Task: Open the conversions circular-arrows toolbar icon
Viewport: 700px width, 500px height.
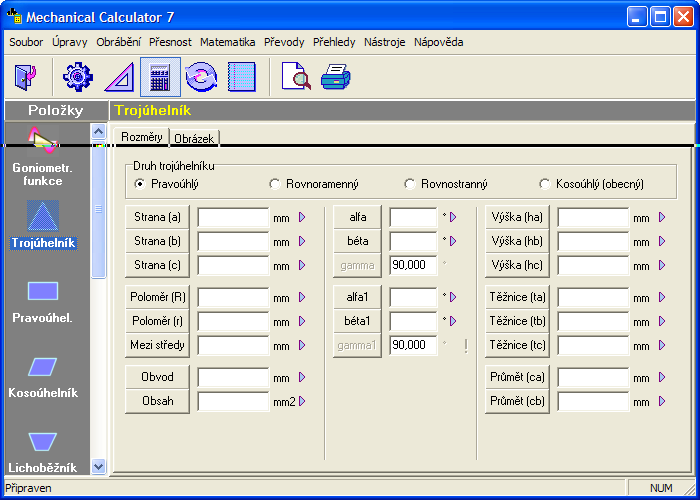Action: [x=201, y=77]
